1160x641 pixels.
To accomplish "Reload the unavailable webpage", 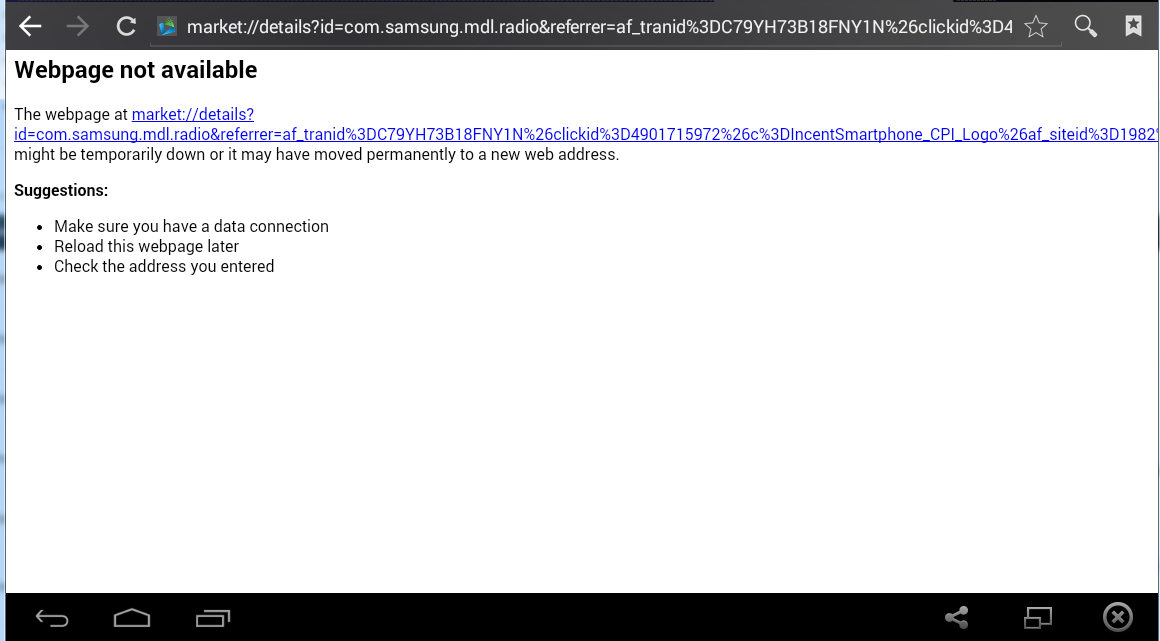I will 126,26.
